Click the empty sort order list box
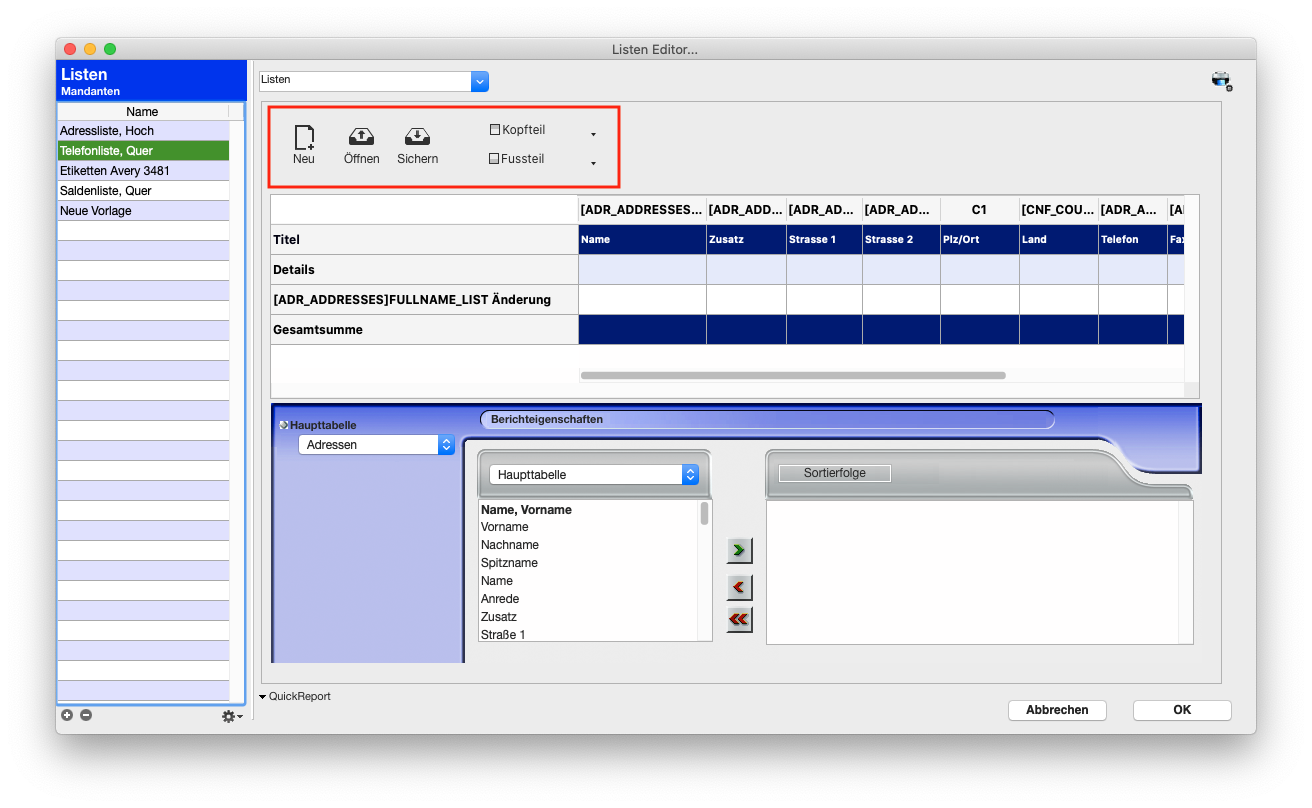This screenshot has width=1312, height=808. [979, 572]
